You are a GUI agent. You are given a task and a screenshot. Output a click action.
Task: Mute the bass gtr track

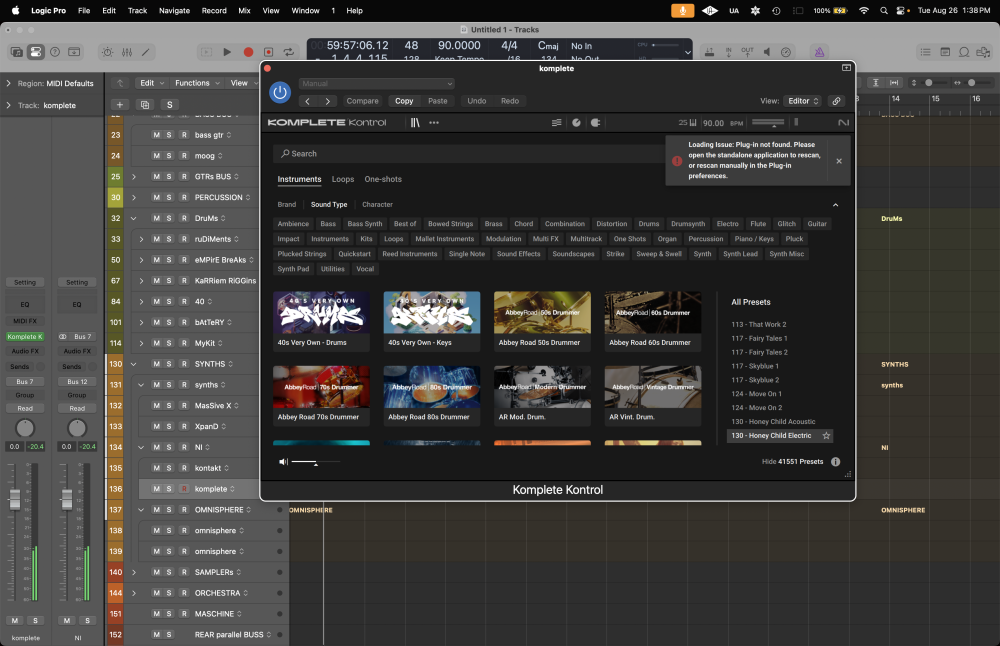pyautogui.click(x=156, y=135)
